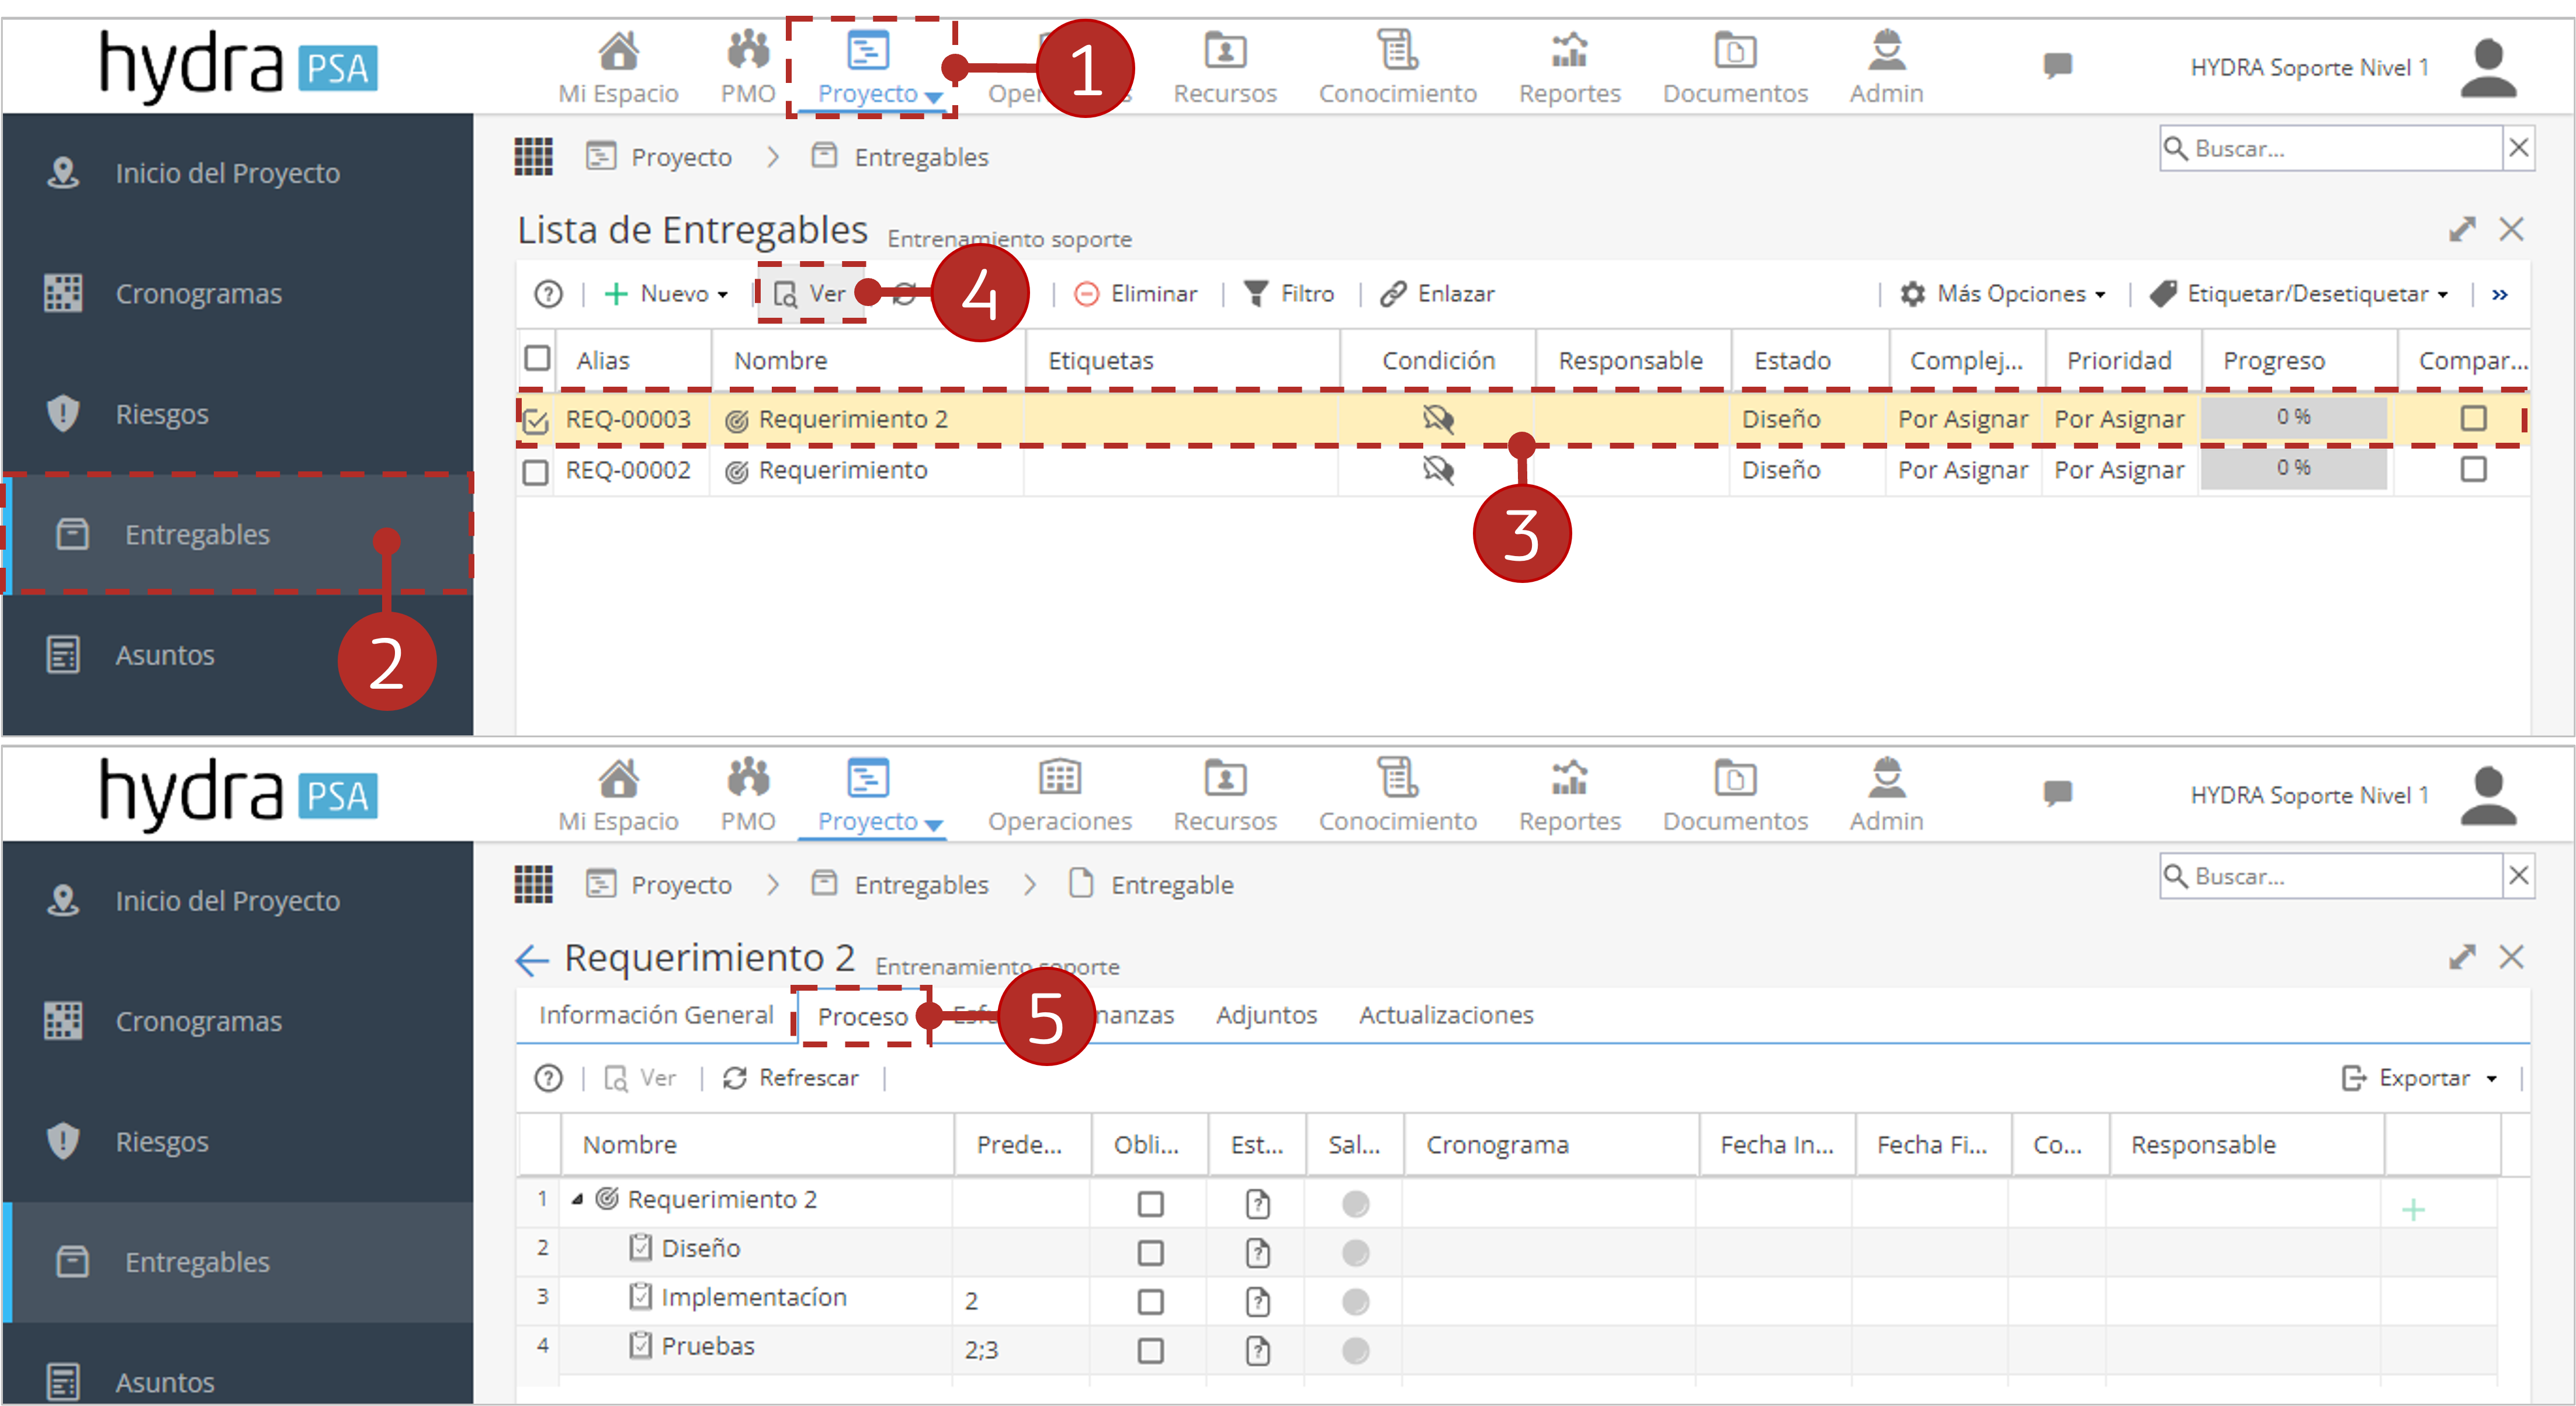Open Recursos icon in Lista de Entregables view
Image resolution: width=2576 pixels, height=1406 pixels.
pos(1225,50)
